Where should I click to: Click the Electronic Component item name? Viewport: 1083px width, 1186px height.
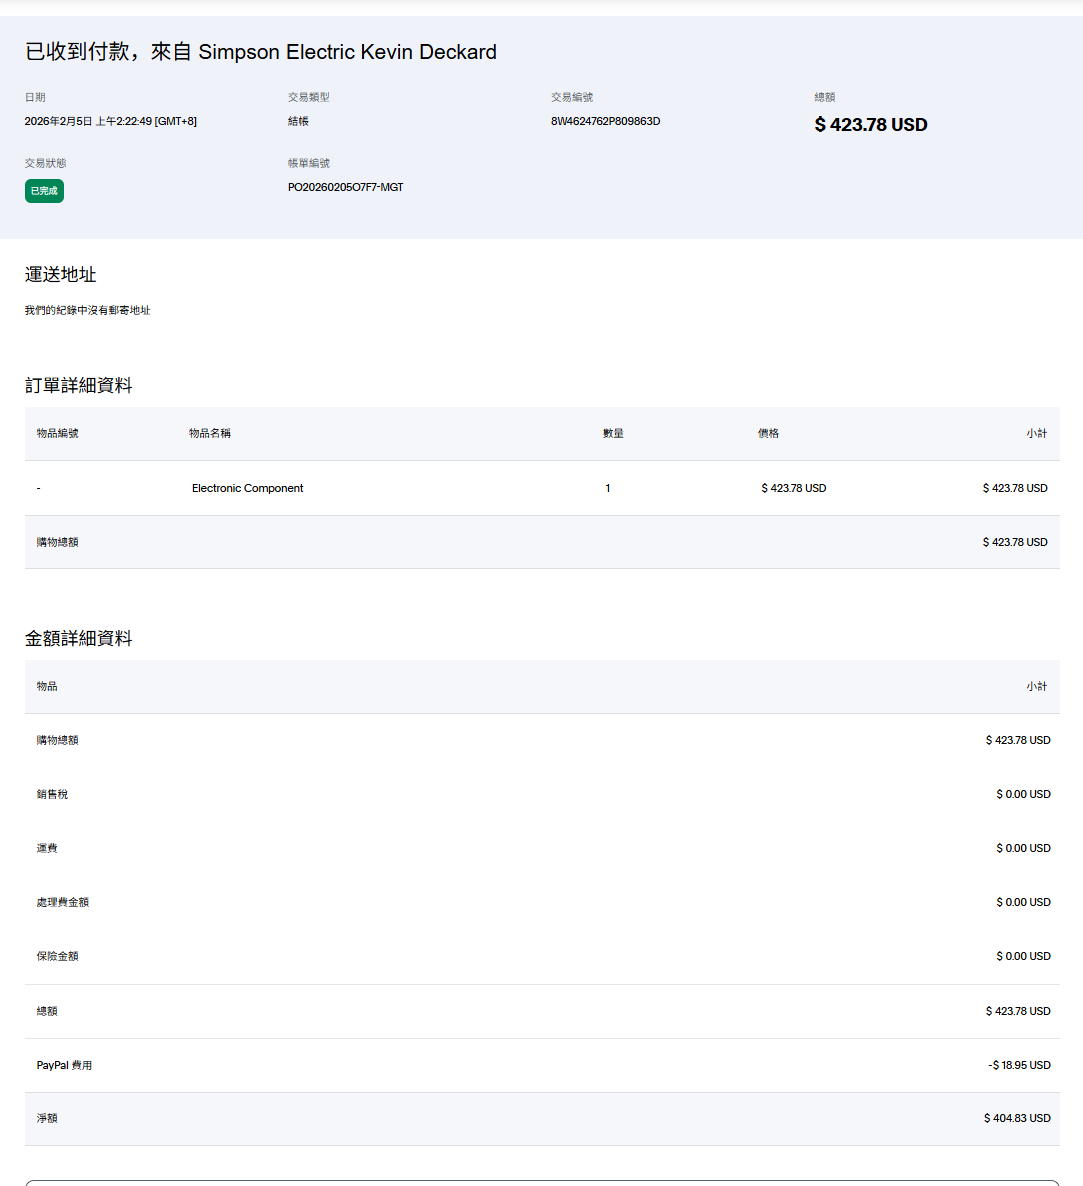click(x=247, y=488)
